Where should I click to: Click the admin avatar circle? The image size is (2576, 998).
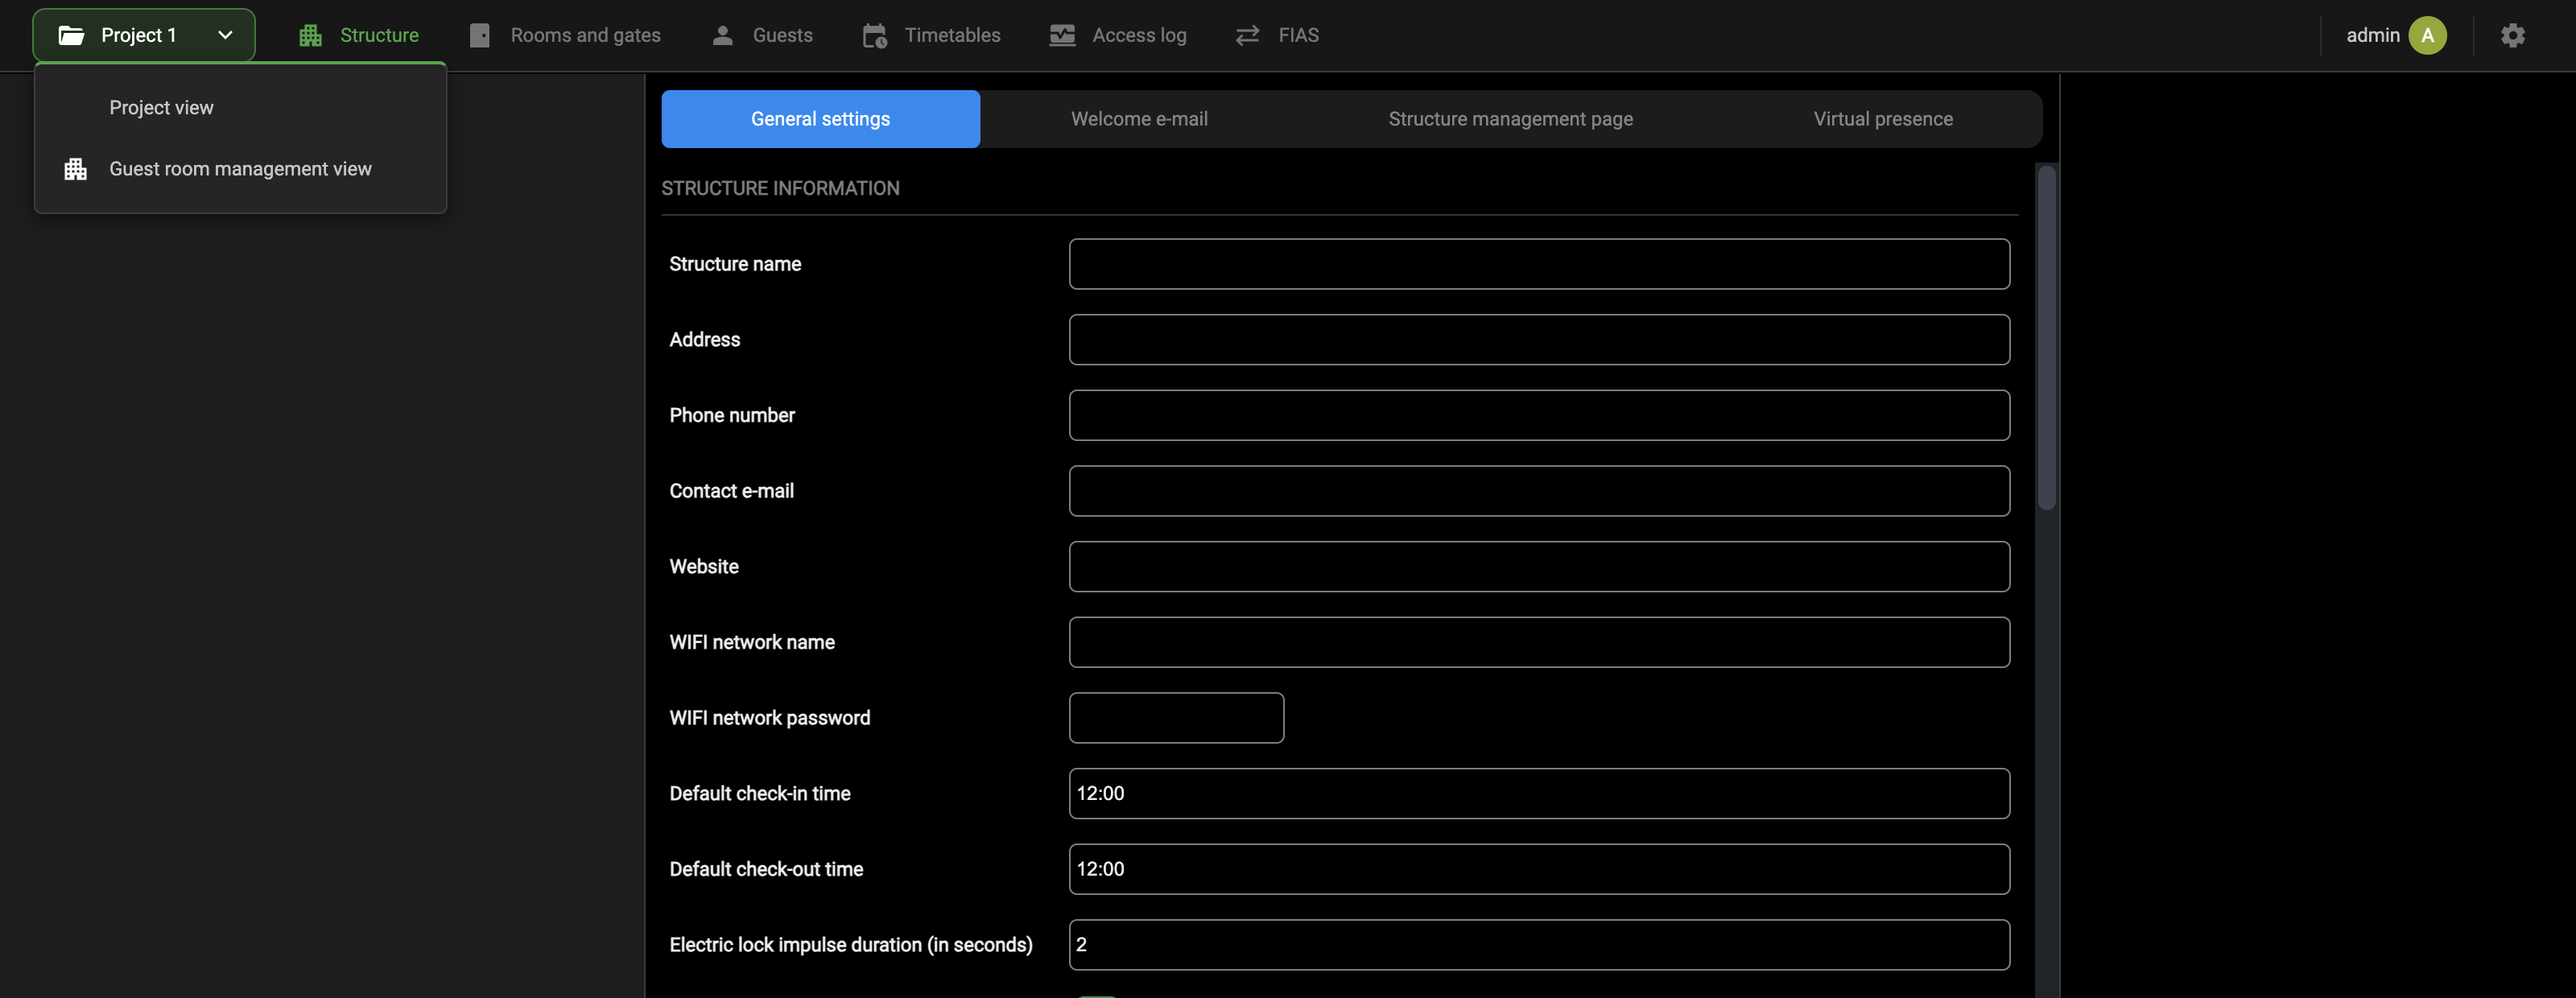(x=2427, y=35)
